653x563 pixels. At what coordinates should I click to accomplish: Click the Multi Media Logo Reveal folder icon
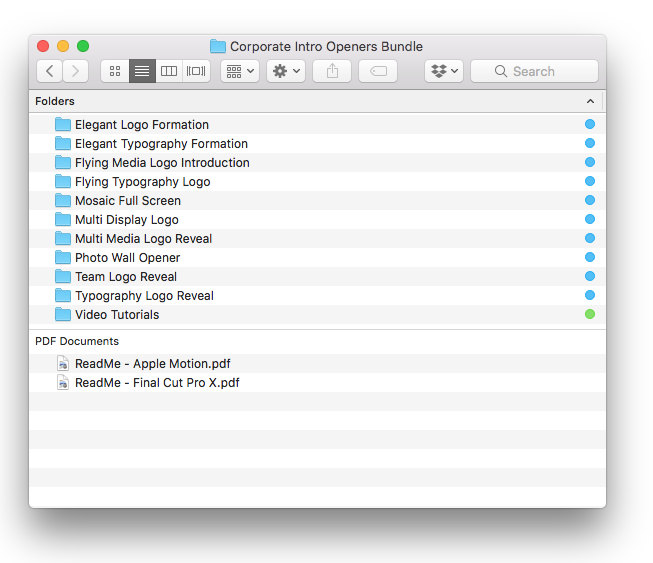pos(63,238)
